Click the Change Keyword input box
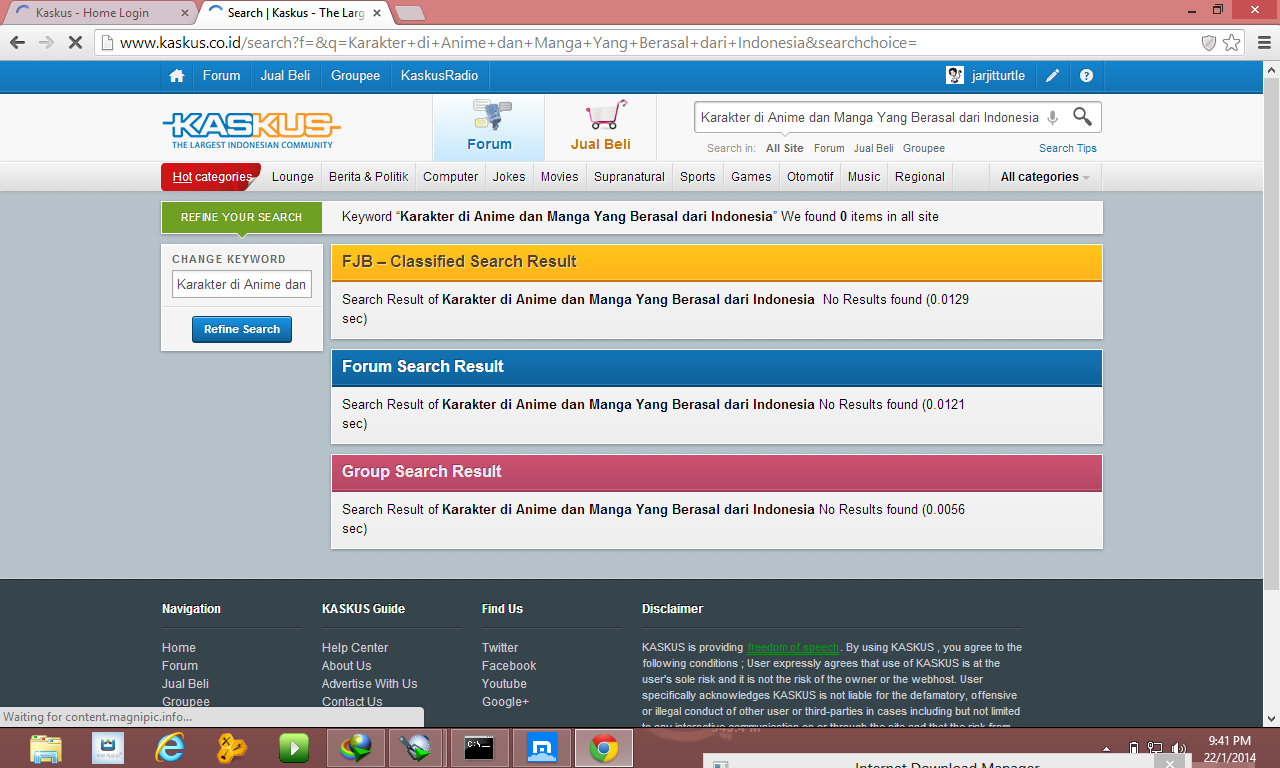This screenshot has width=1280, height=768. pyautogui.click(x=242, y=284)
